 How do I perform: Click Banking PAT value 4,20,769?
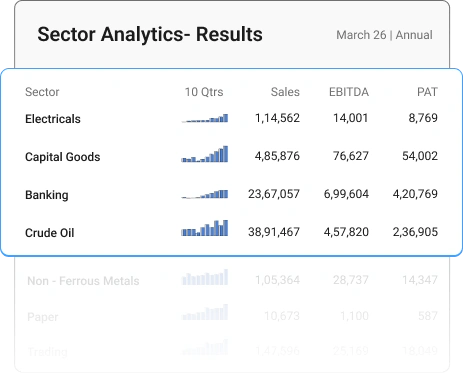(415, 194)
